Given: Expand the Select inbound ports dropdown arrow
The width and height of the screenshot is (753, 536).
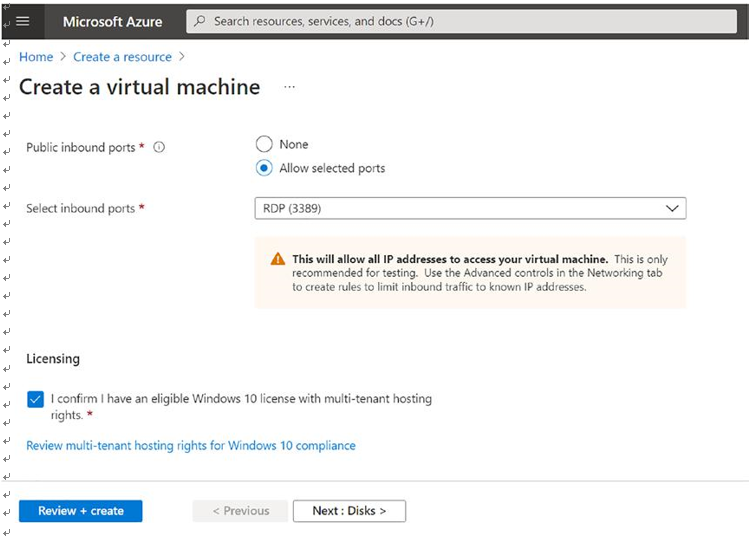Looking at the screenshot, I should pos(672,208).
